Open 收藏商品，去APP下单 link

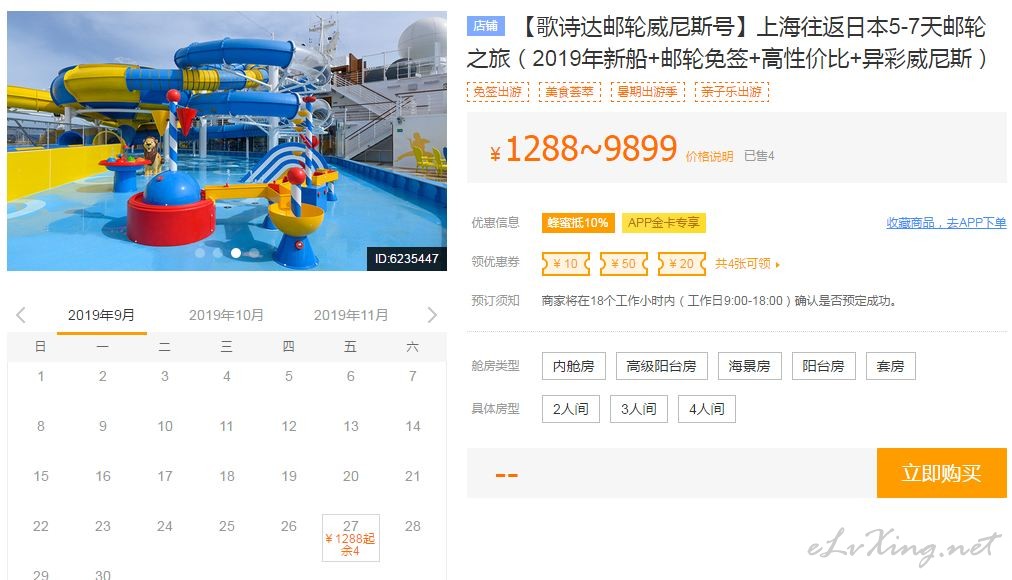point(946,223)
